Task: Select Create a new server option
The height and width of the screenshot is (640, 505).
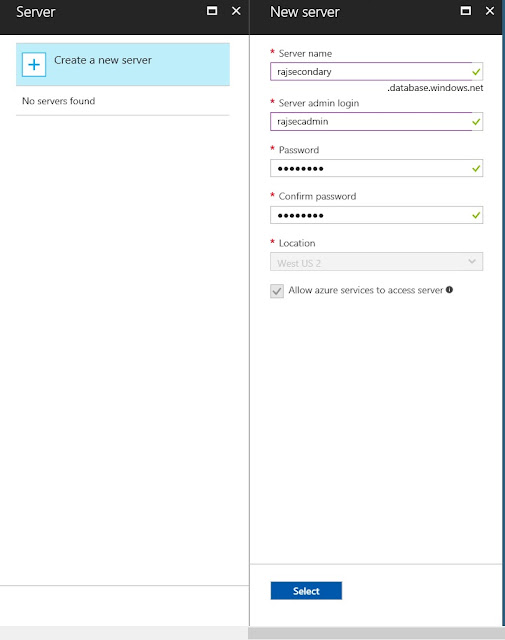Action: tap(123, 64)
